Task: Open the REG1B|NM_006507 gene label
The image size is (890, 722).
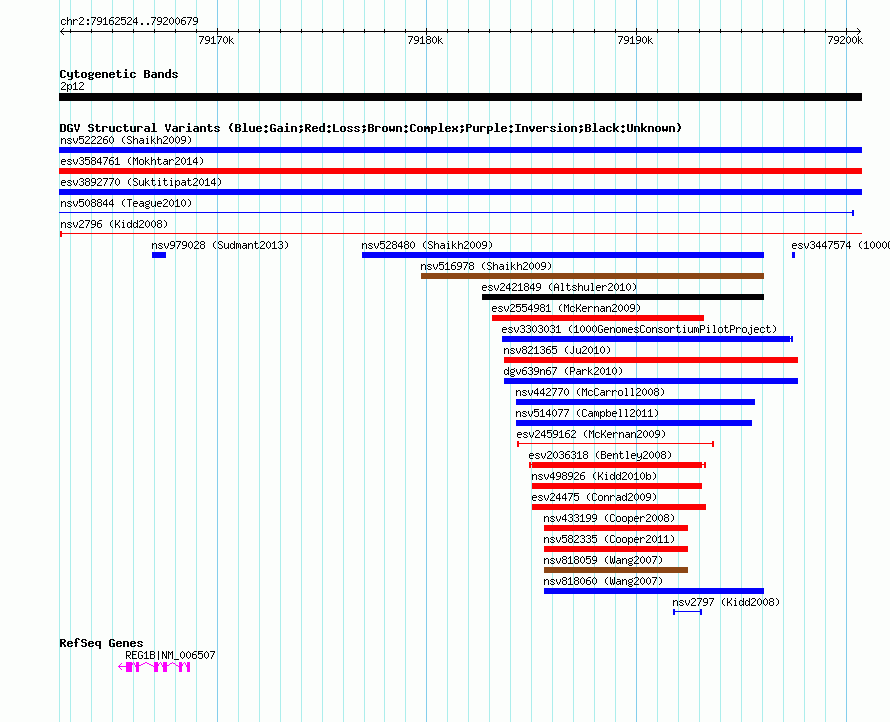Action: (x=170, y=655)
